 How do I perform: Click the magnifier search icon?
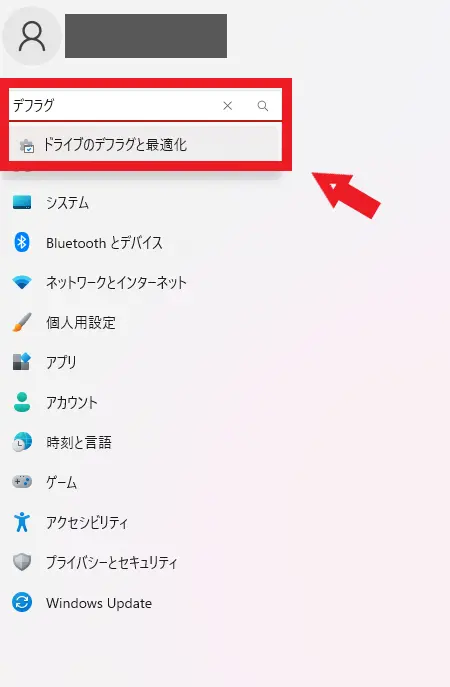(x=262, y=106)
